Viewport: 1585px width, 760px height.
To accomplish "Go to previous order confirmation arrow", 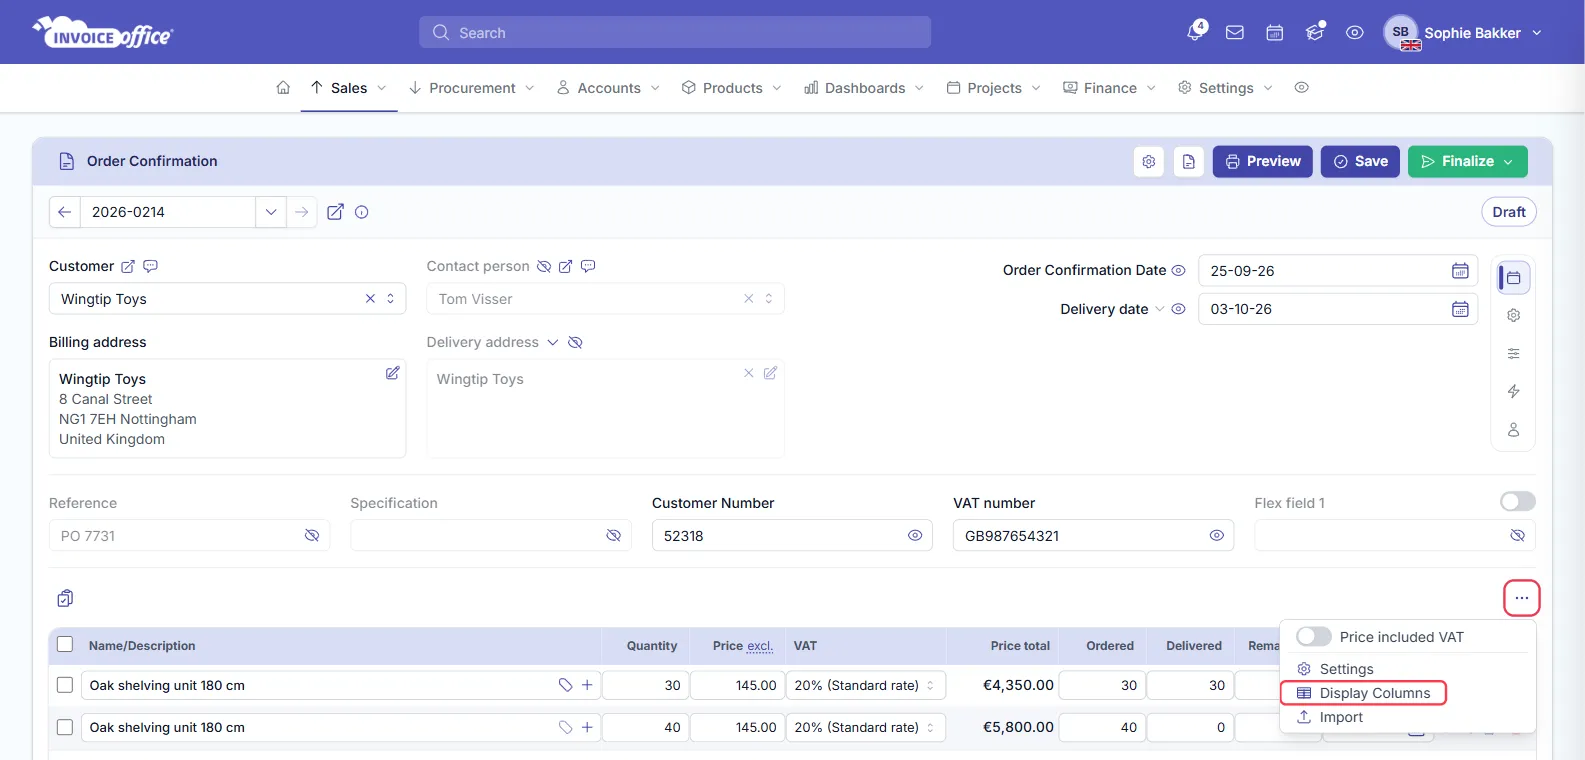I will [x=65, y=212].
